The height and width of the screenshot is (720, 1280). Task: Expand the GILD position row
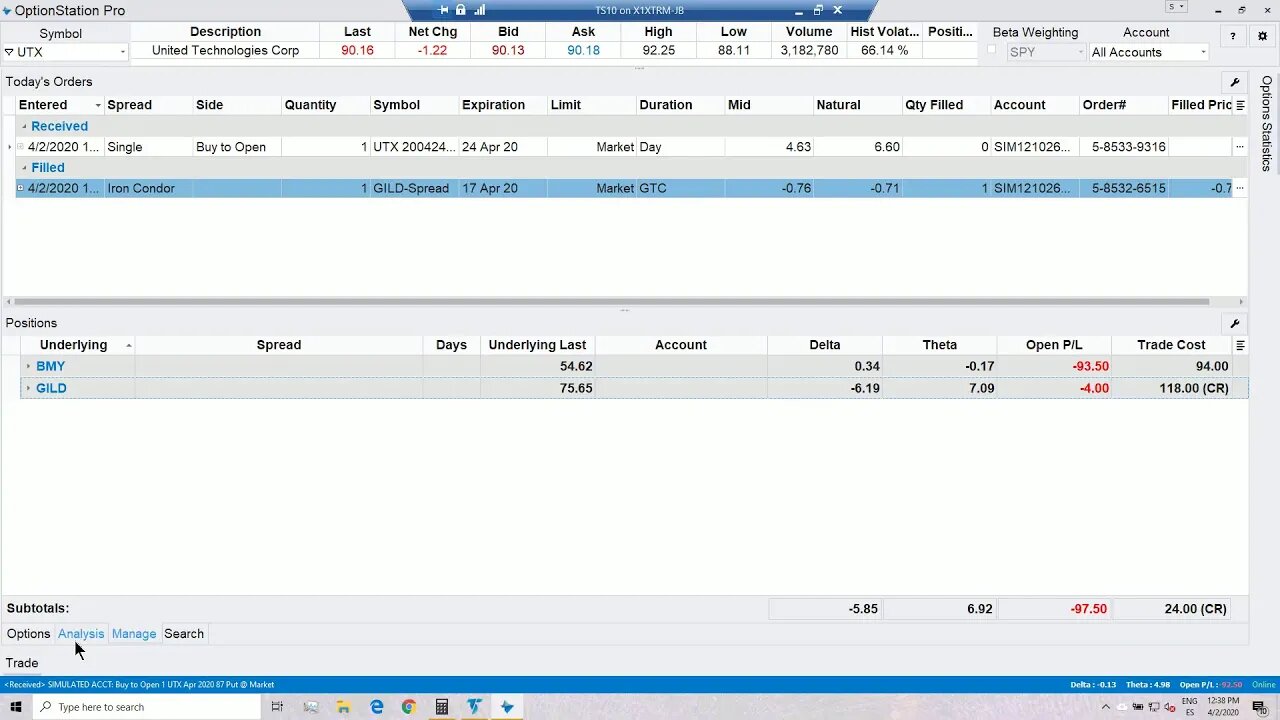[x=28, y=388]
